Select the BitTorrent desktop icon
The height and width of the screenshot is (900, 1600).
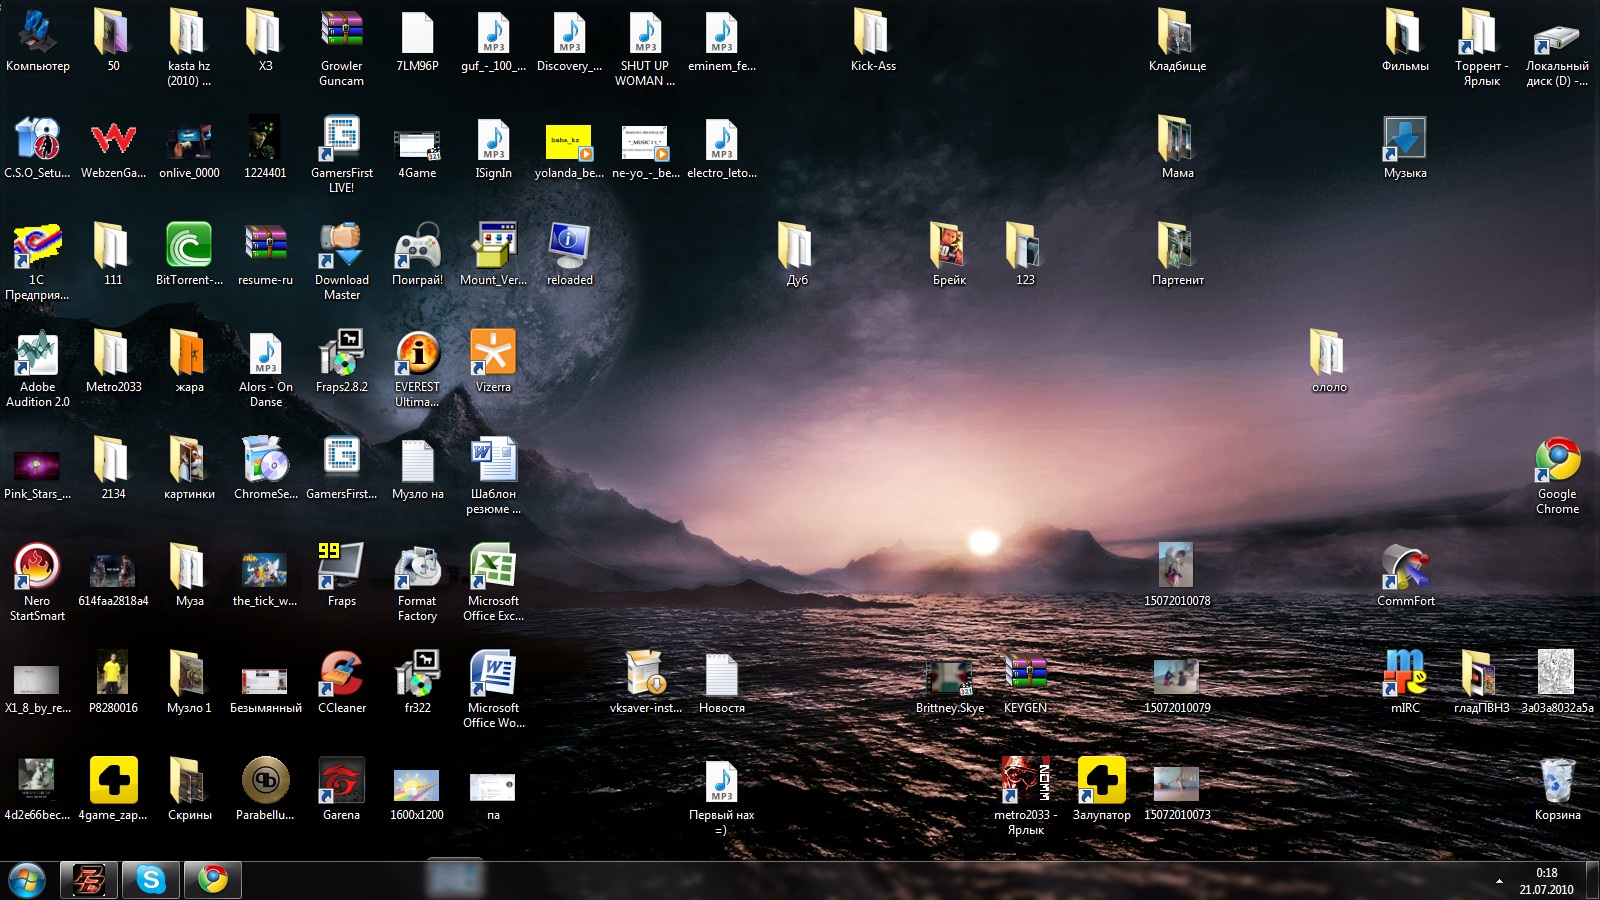coord(189,246)
